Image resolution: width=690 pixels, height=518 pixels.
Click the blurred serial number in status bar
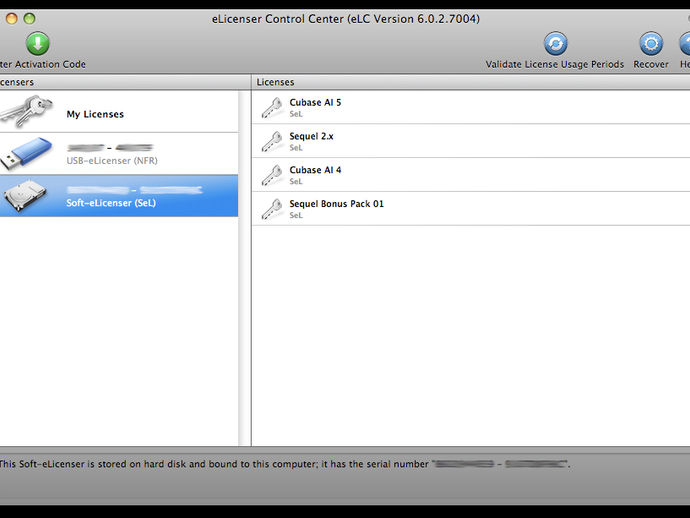500,464
